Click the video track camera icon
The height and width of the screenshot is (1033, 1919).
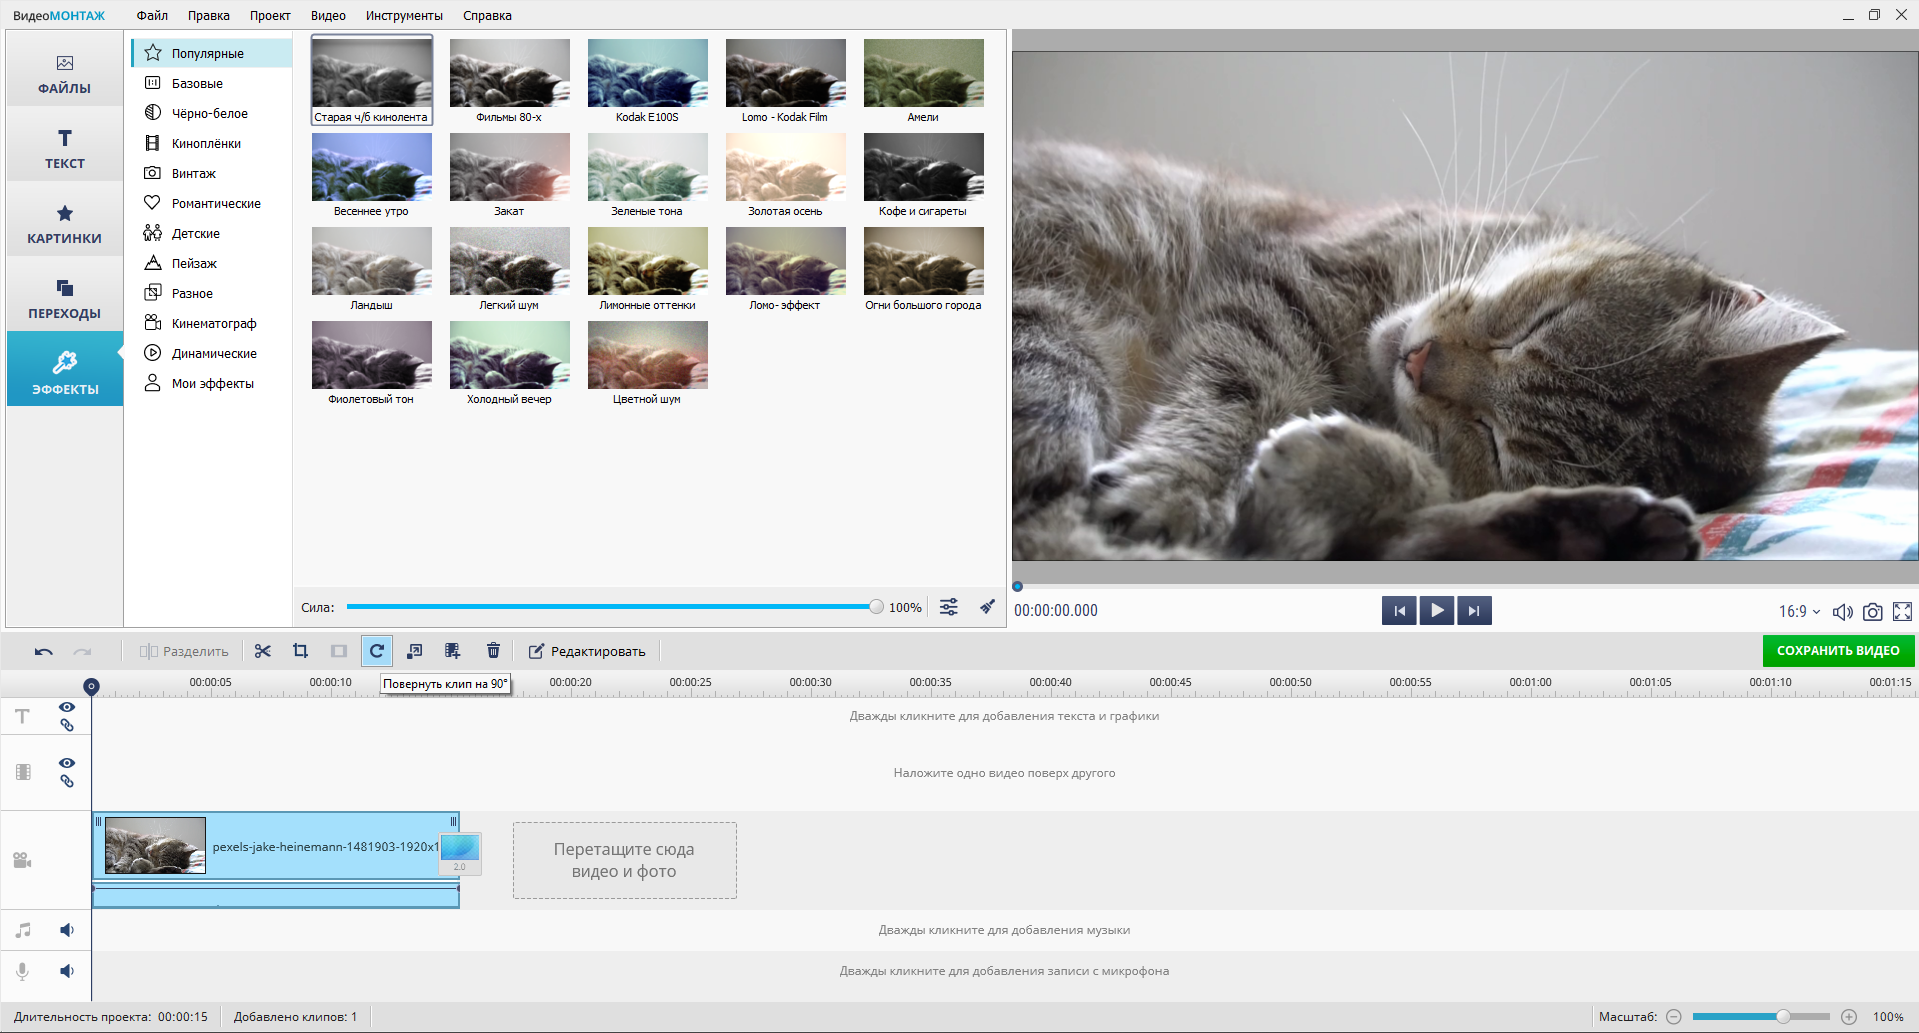23,861
